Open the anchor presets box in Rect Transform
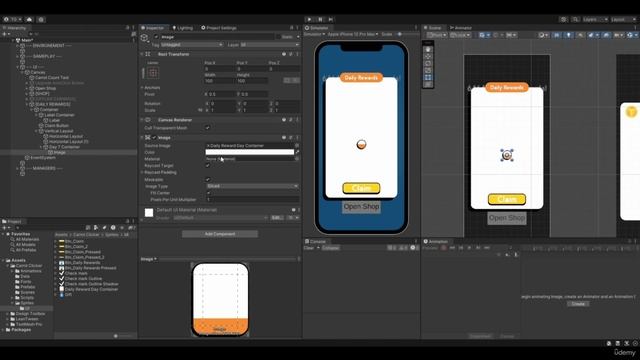The image size is (640, 360). [153, 73]
